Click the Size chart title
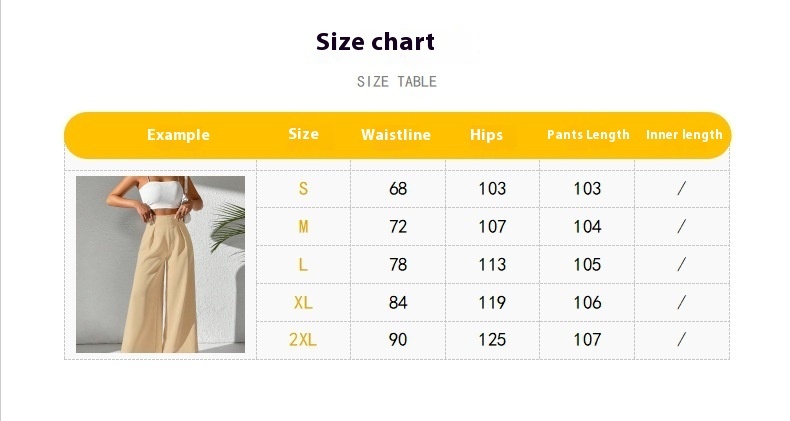The image size is (790, 421). click(x=375, y=42)
